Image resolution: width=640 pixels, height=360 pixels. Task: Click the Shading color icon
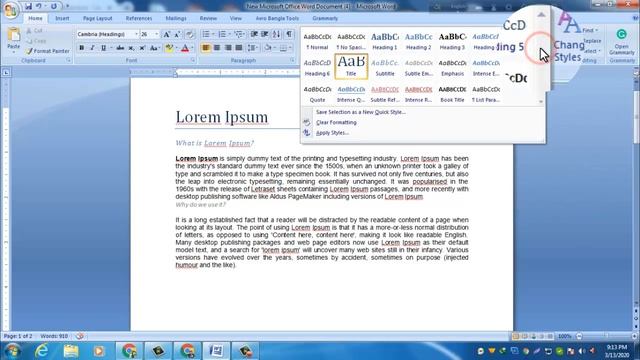tap(267, 48)
